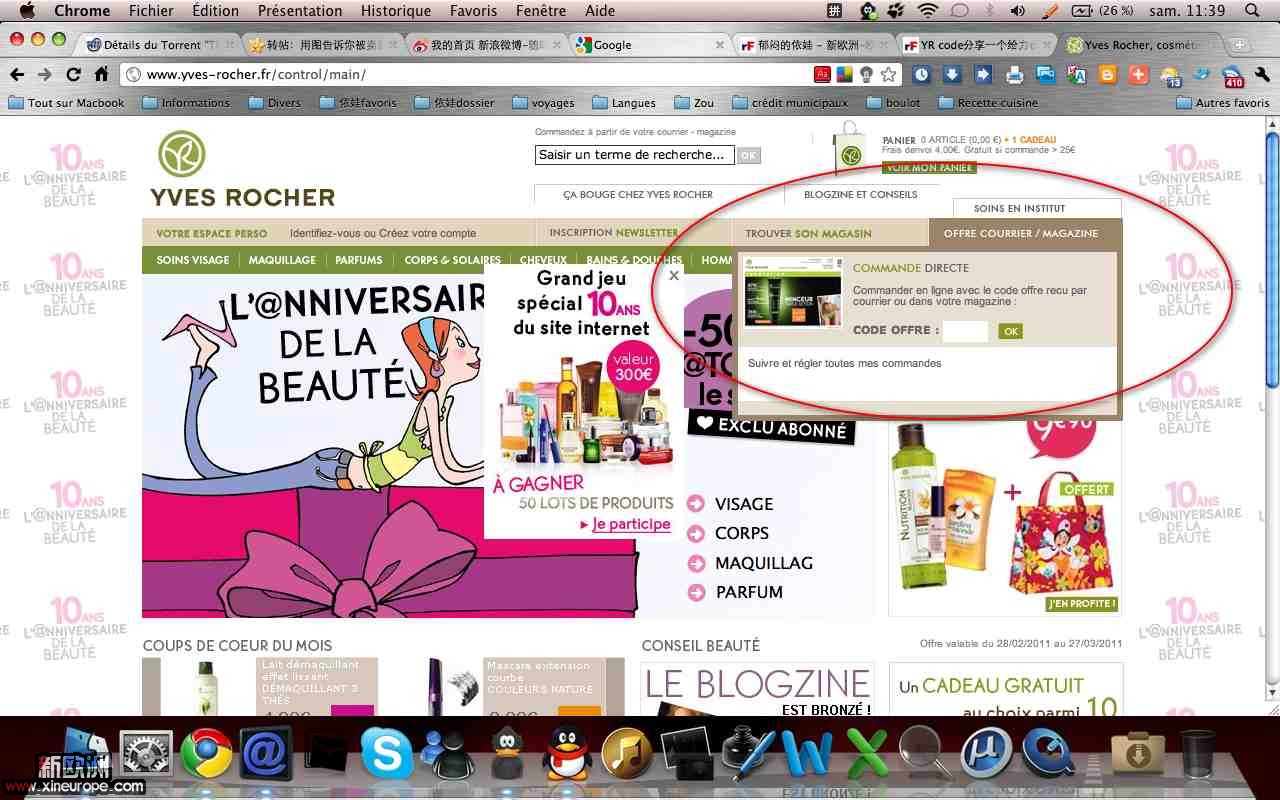Go back using Chrome's back arrow

point(17,75)
